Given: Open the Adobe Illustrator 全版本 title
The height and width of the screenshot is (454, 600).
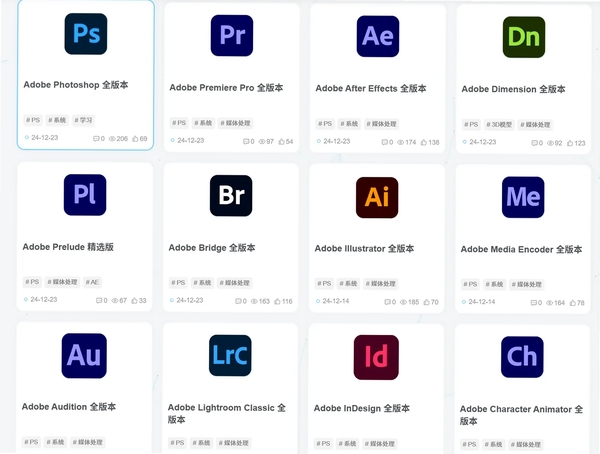Looking at the screenshot, I should coord(364,248).
